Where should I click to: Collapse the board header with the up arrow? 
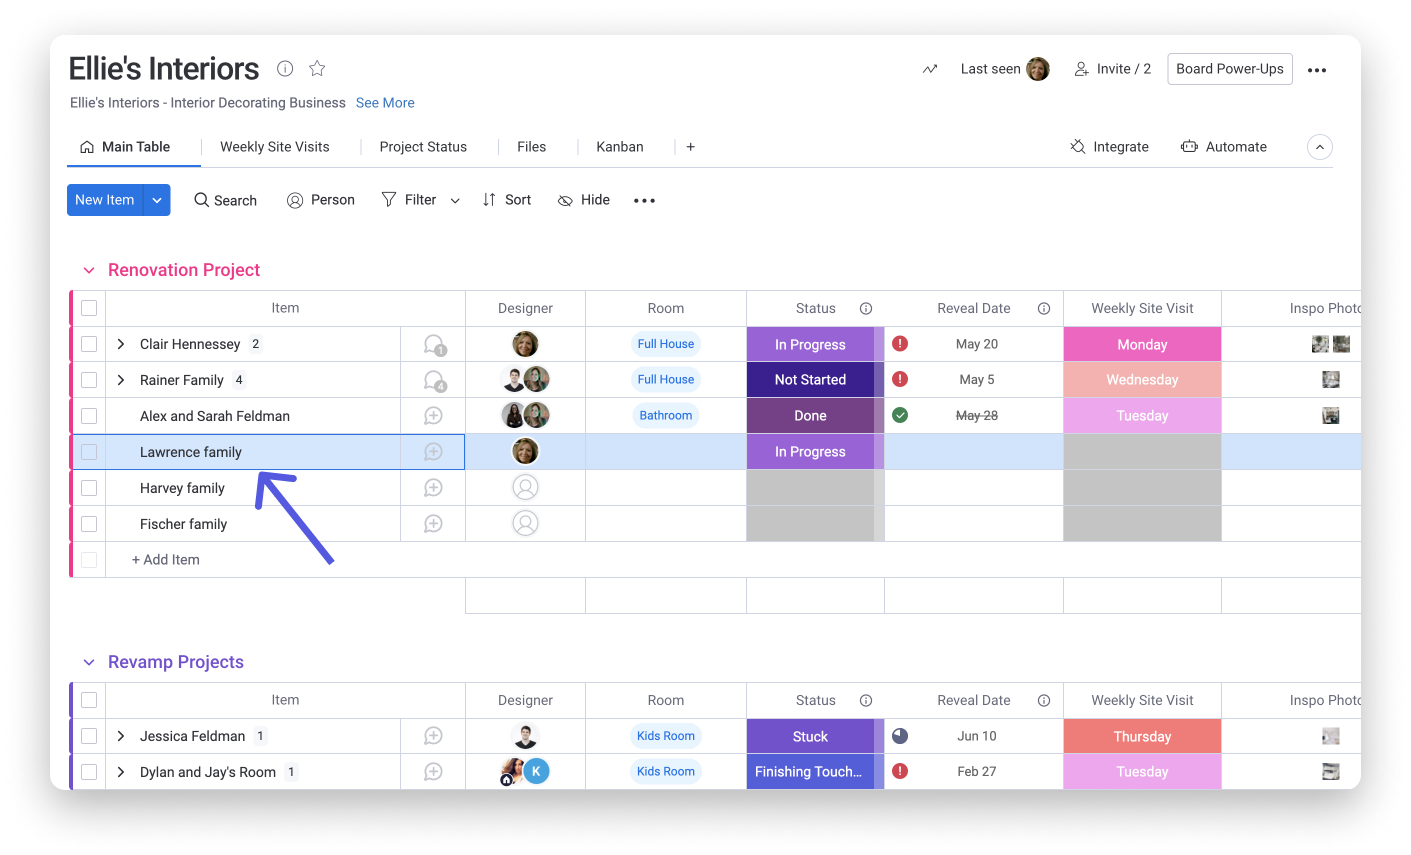(1320, 147)
